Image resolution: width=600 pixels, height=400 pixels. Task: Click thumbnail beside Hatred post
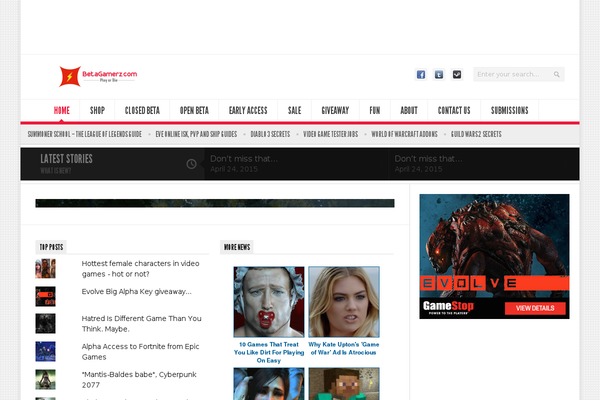coord(46,324)
